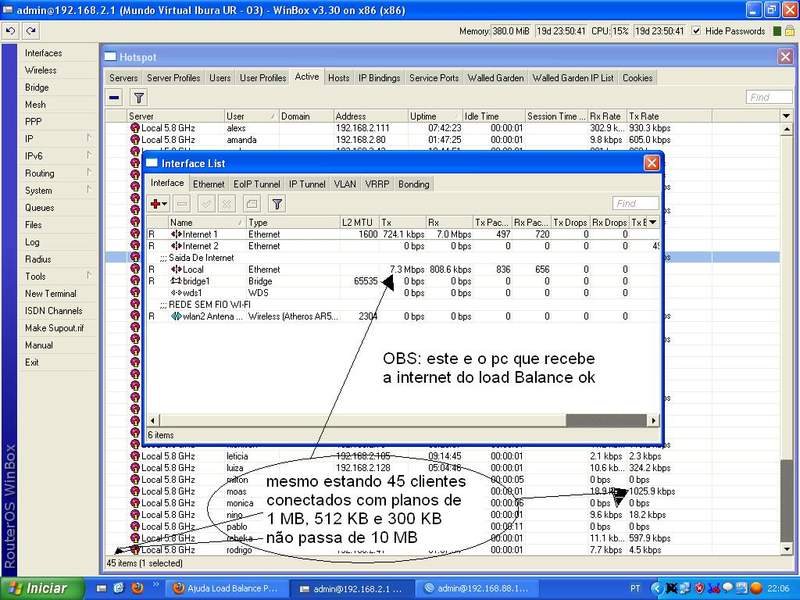
Task: Click the Interface List disable X icon
Action: point(227,204)
